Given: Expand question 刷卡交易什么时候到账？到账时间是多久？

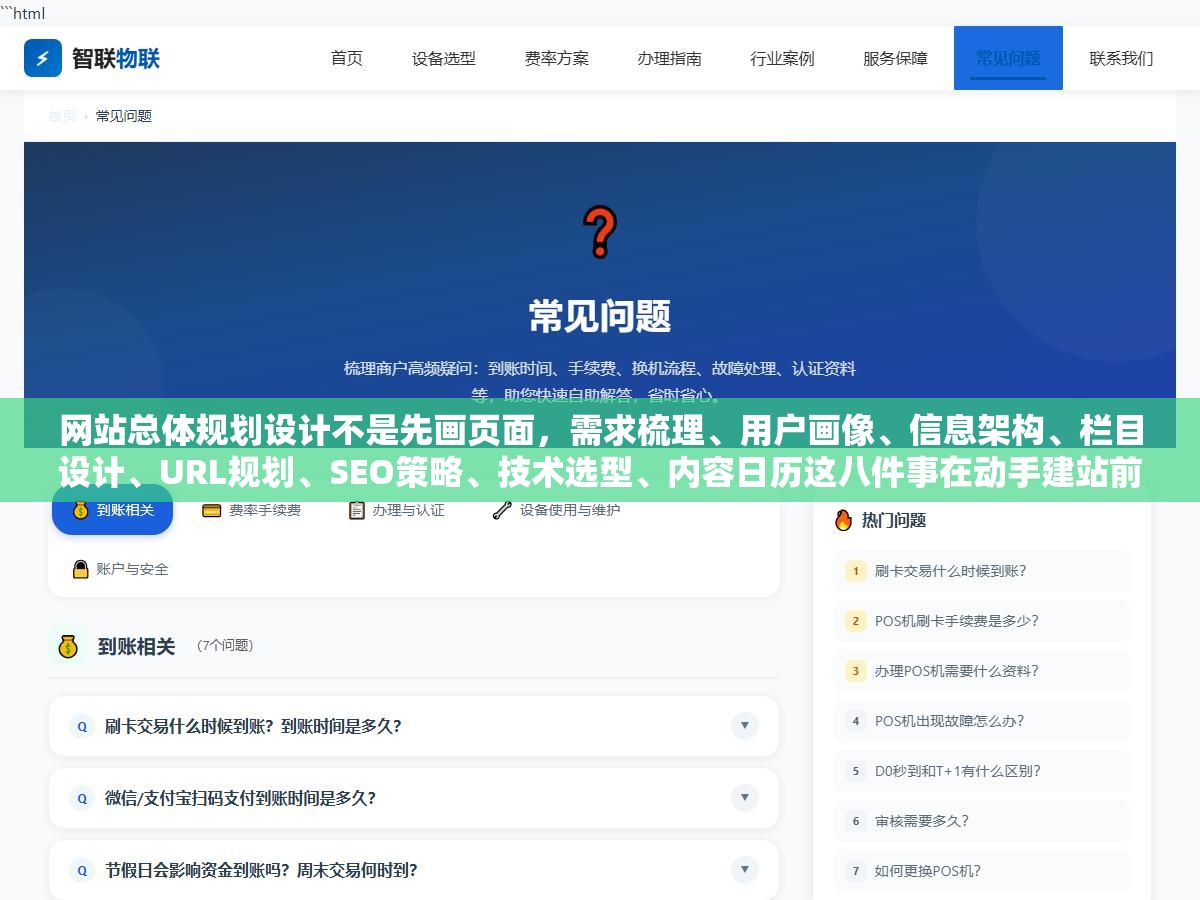Looking at the screenshot, I should [x=414, y=726].
